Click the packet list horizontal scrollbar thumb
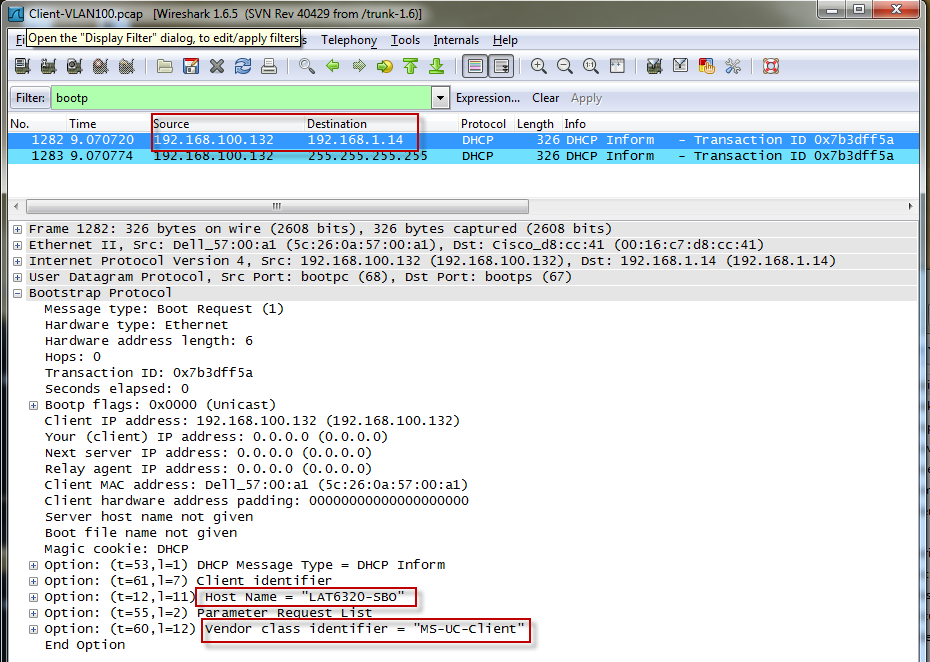 pos(277,206)
